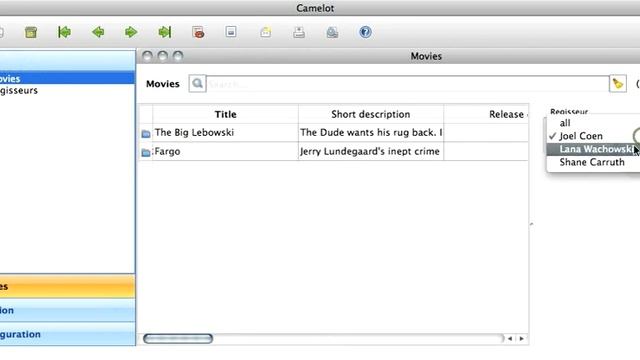Select 'The Big Lebowski' title cell
The width and height of the screenshot is (640, 360).
(225, 133)
